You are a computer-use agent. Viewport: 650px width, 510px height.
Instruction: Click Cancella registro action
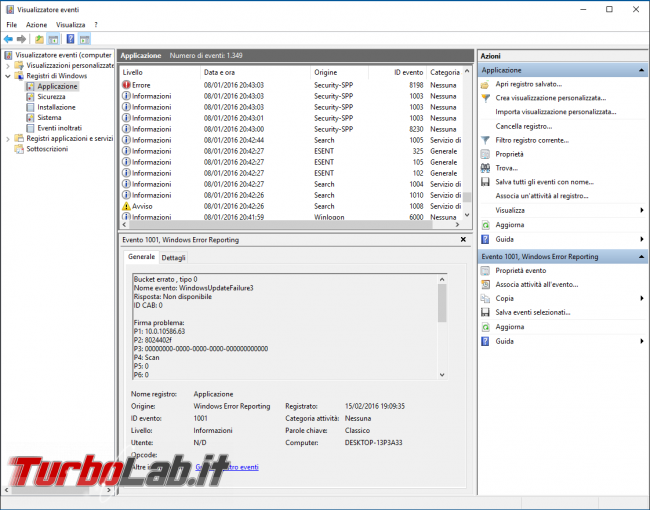[x=524, y=126]
